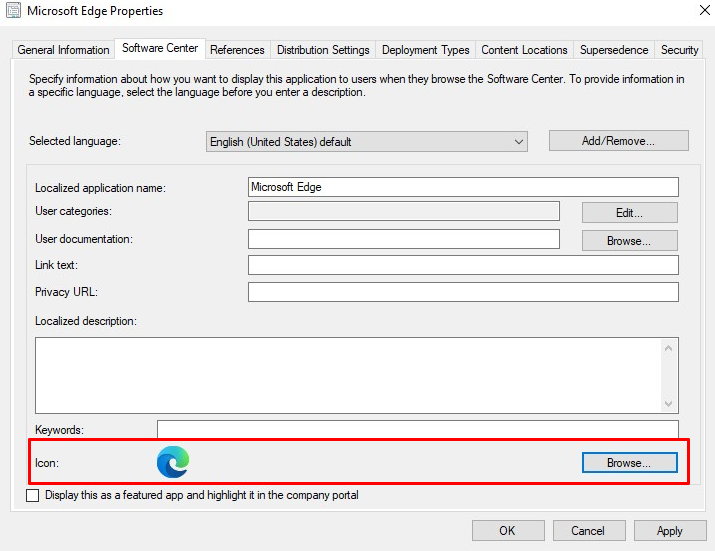The height and width of the screenshot is (551, 715).
Task: Focus the Keywords input field
Action: [418, 430]
